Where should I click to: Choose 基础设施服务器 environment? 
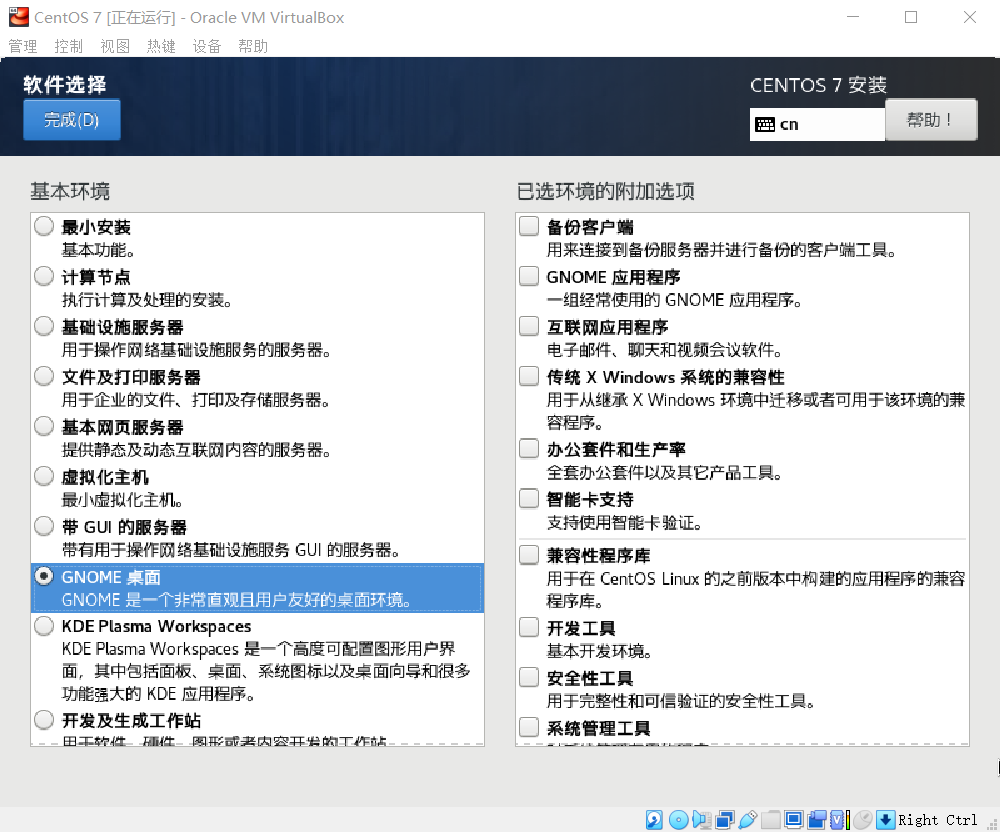44,326
